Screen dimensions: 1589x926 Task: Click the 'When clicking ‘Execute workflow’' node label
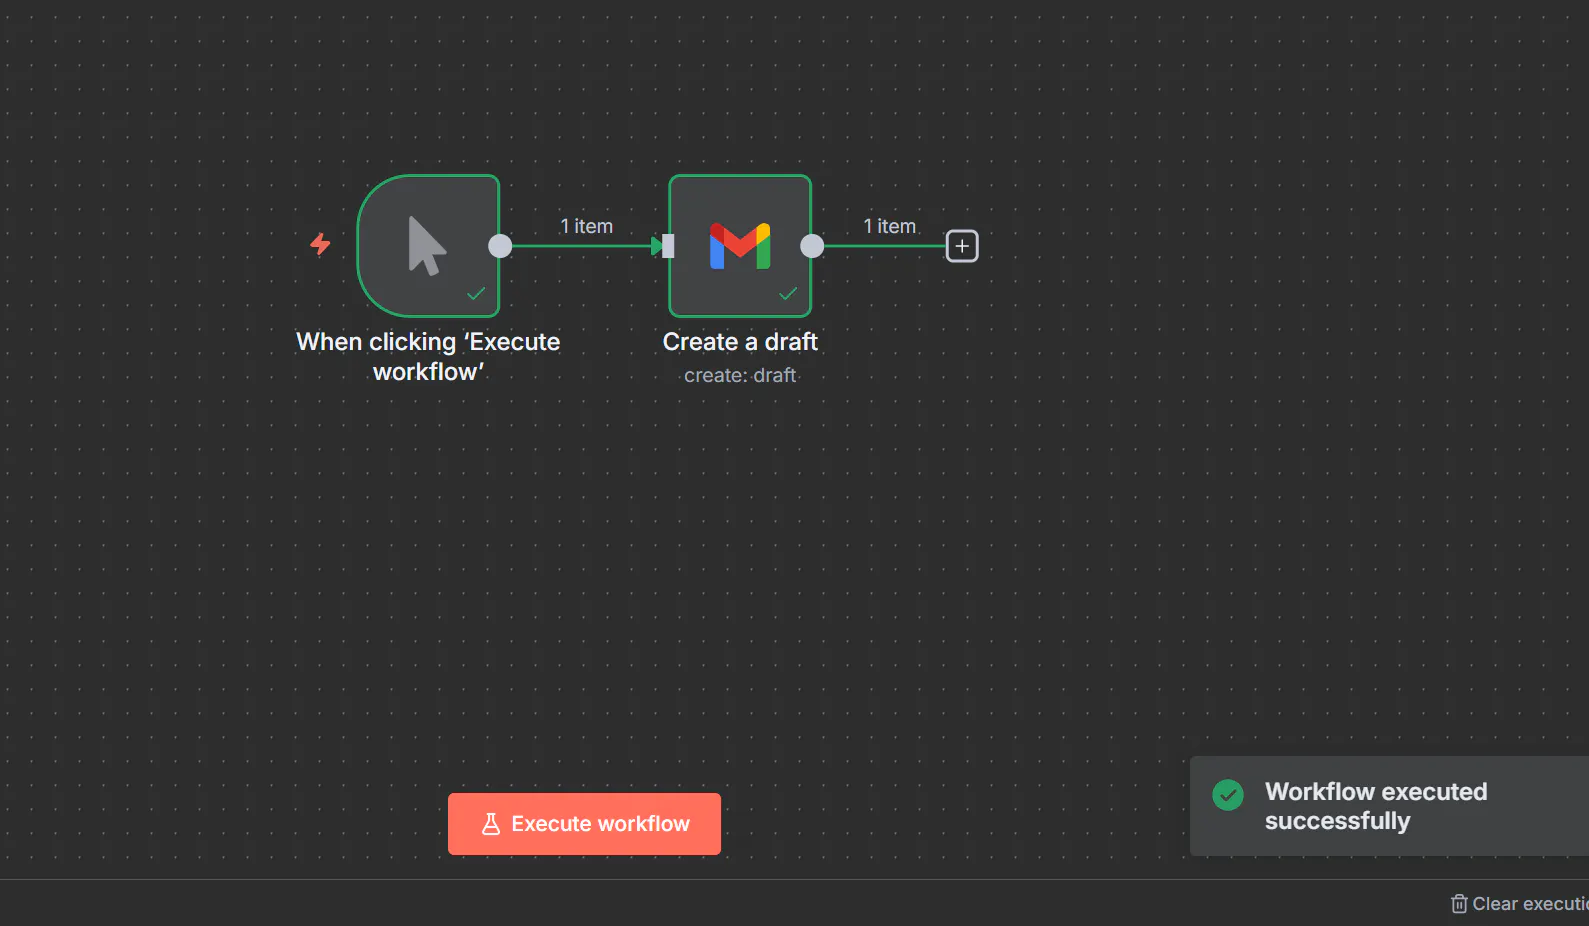428,357
